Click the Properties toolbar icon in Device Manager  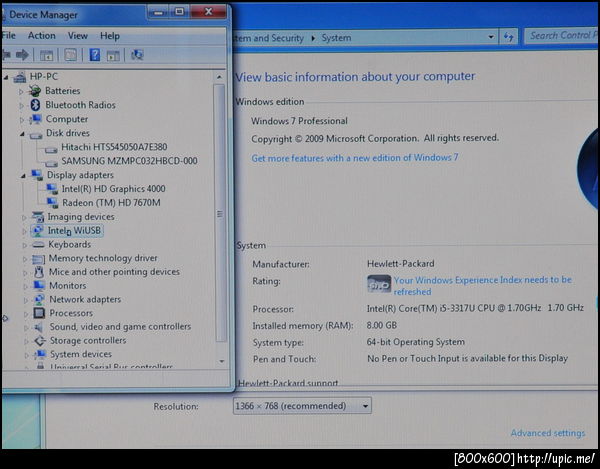70,55
